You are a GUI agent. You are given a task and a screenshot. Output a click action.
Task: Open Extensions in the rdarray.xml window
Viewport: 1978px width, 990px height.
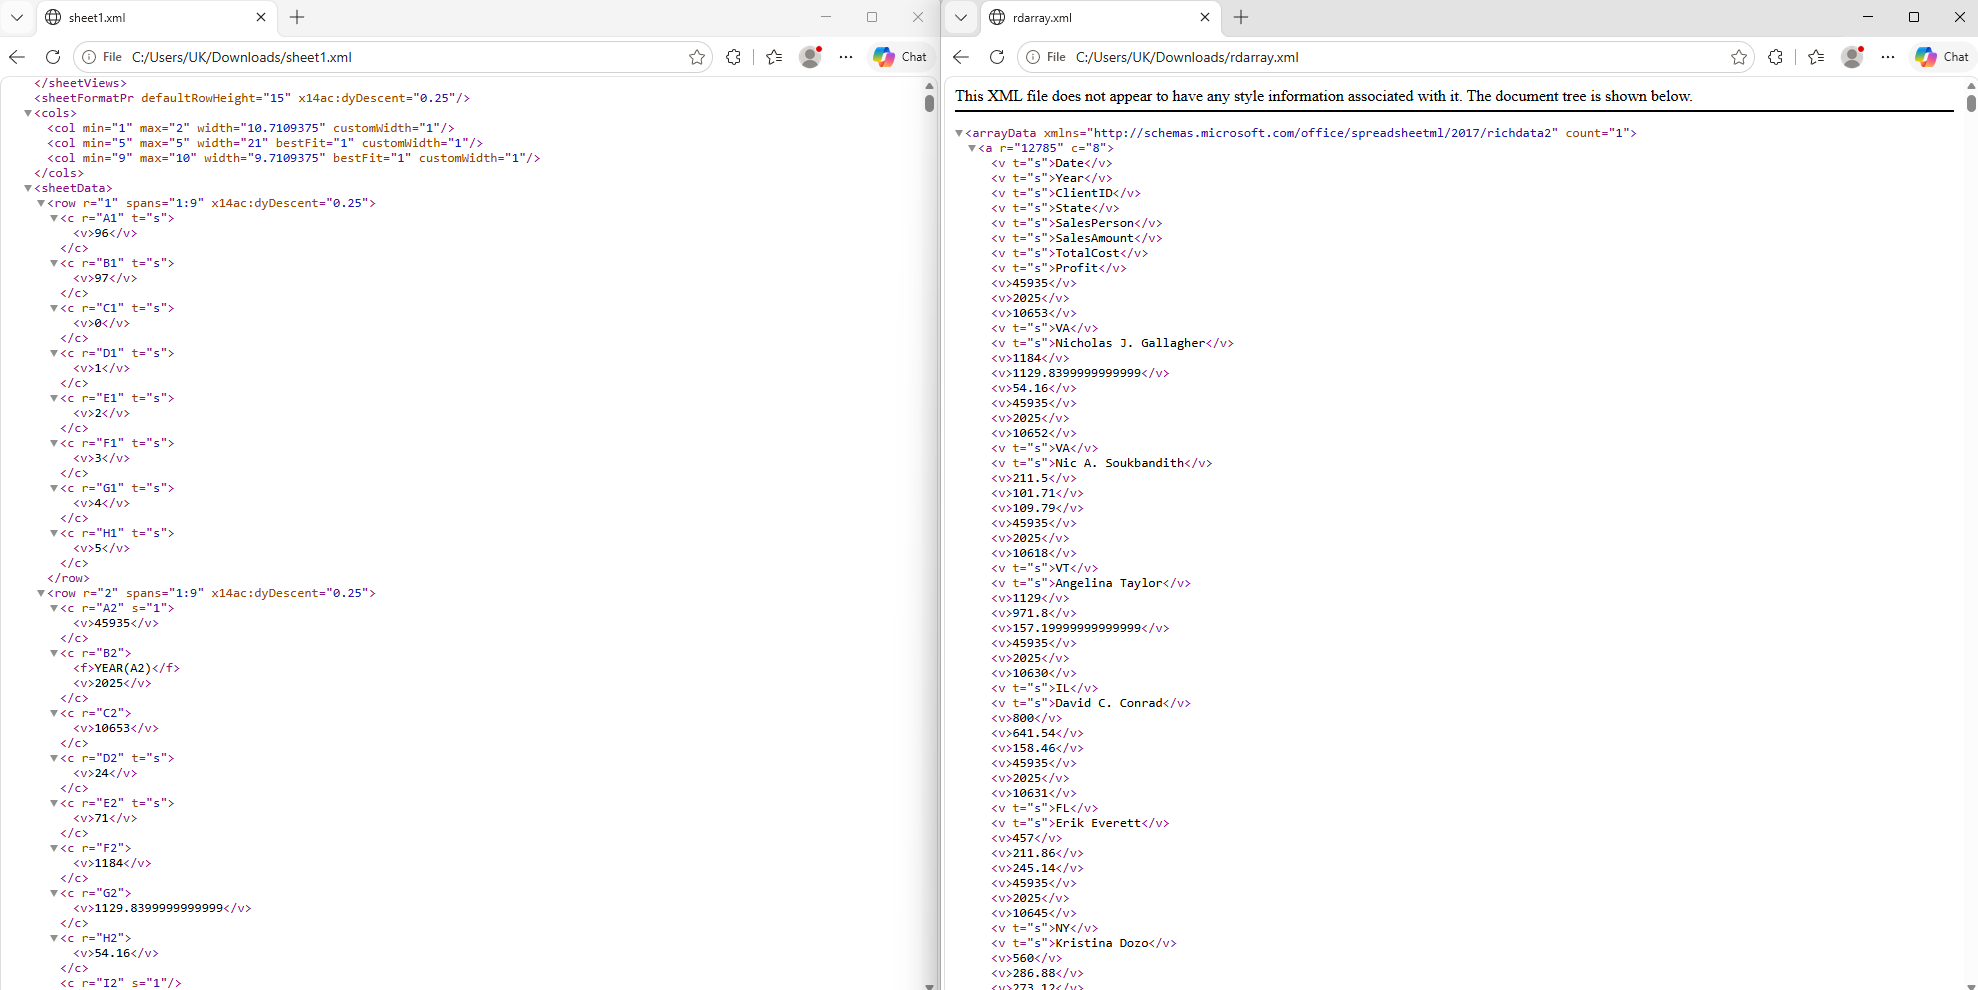[1776, 57]
